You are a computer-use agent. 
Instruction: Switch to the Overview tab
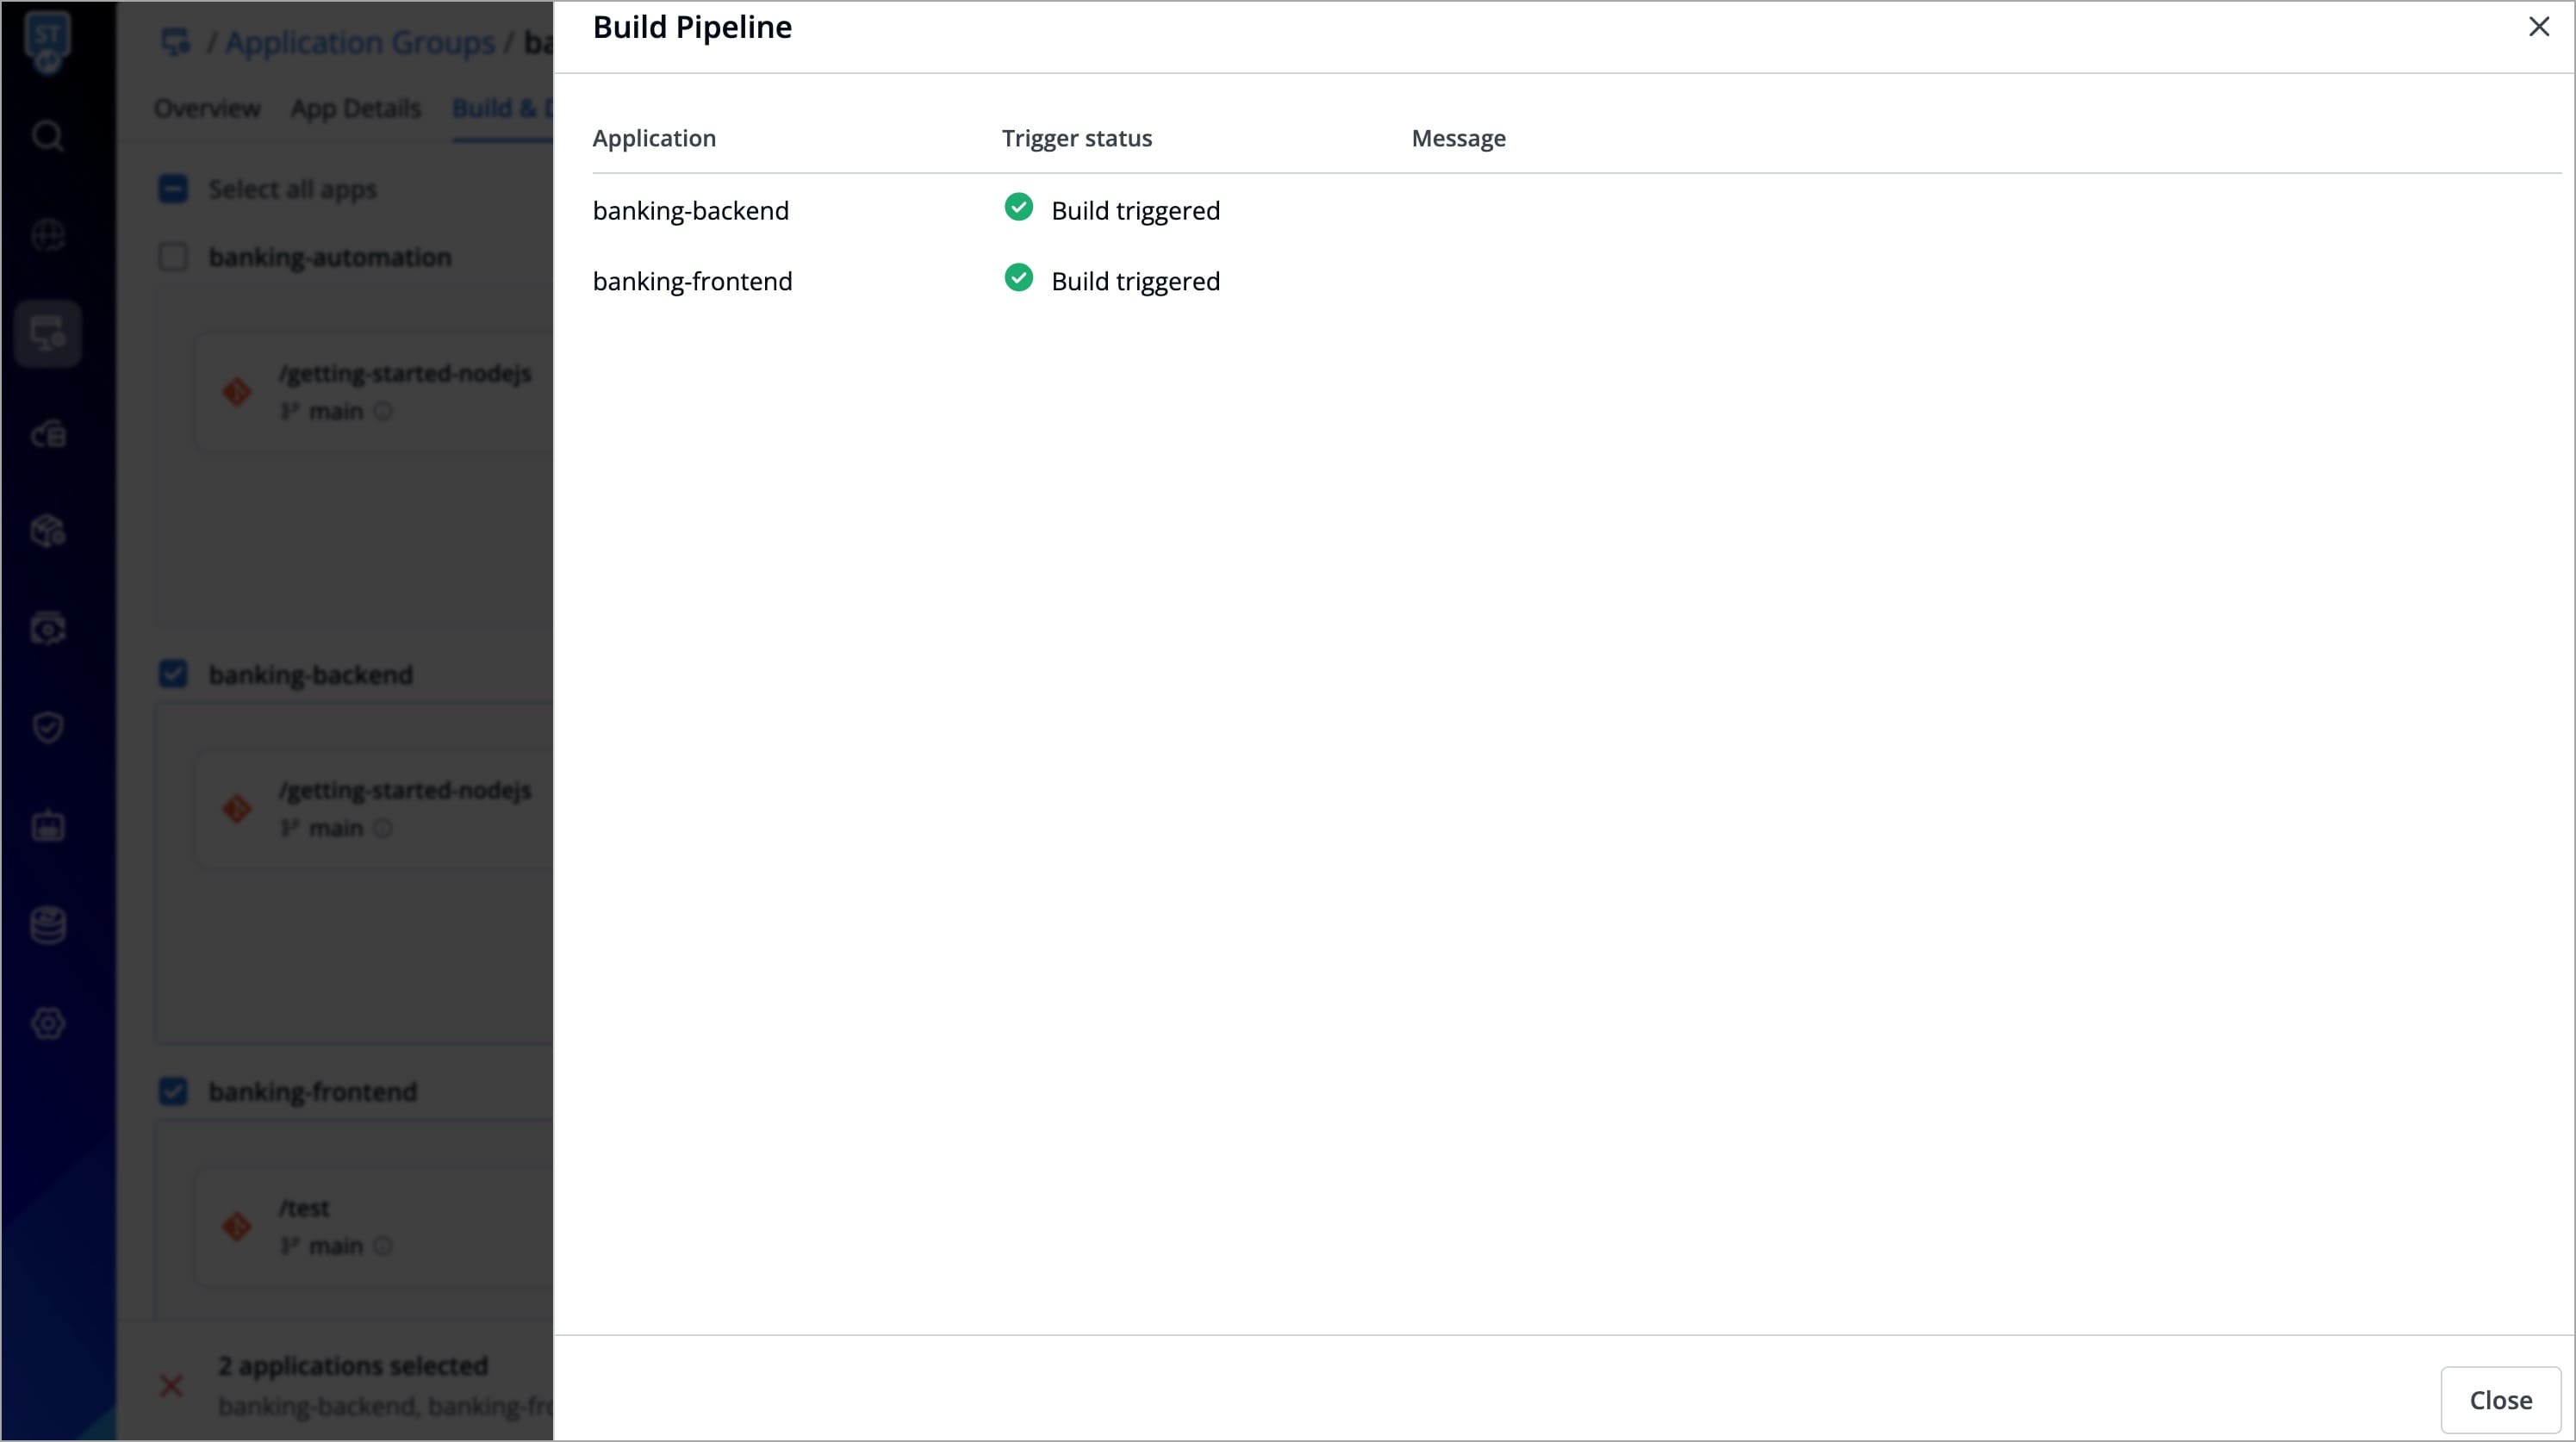point(207,108)
